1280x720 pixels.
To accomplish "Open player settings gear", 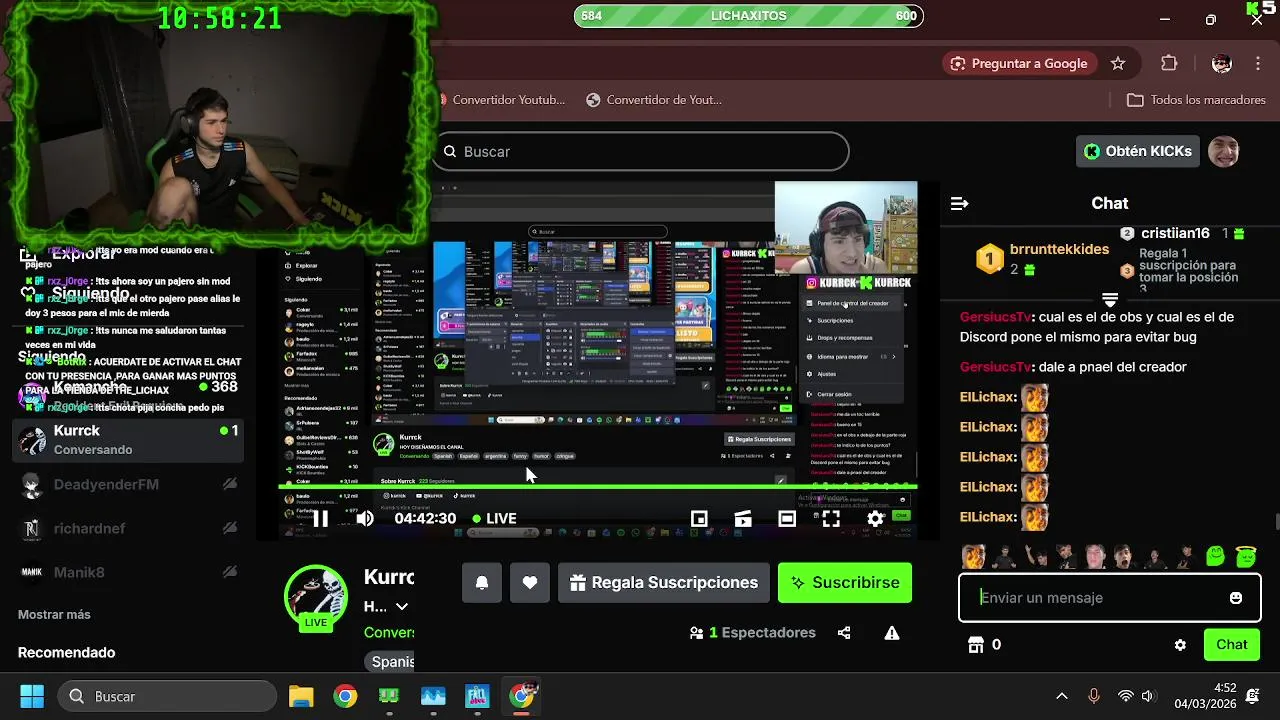I will pos(875,518).
